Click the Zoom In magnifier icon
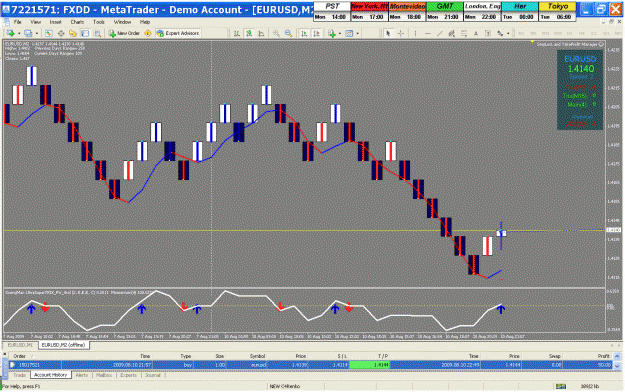This screenshot has width=625, height=392. pyautogui.click(x=276, y=33)
